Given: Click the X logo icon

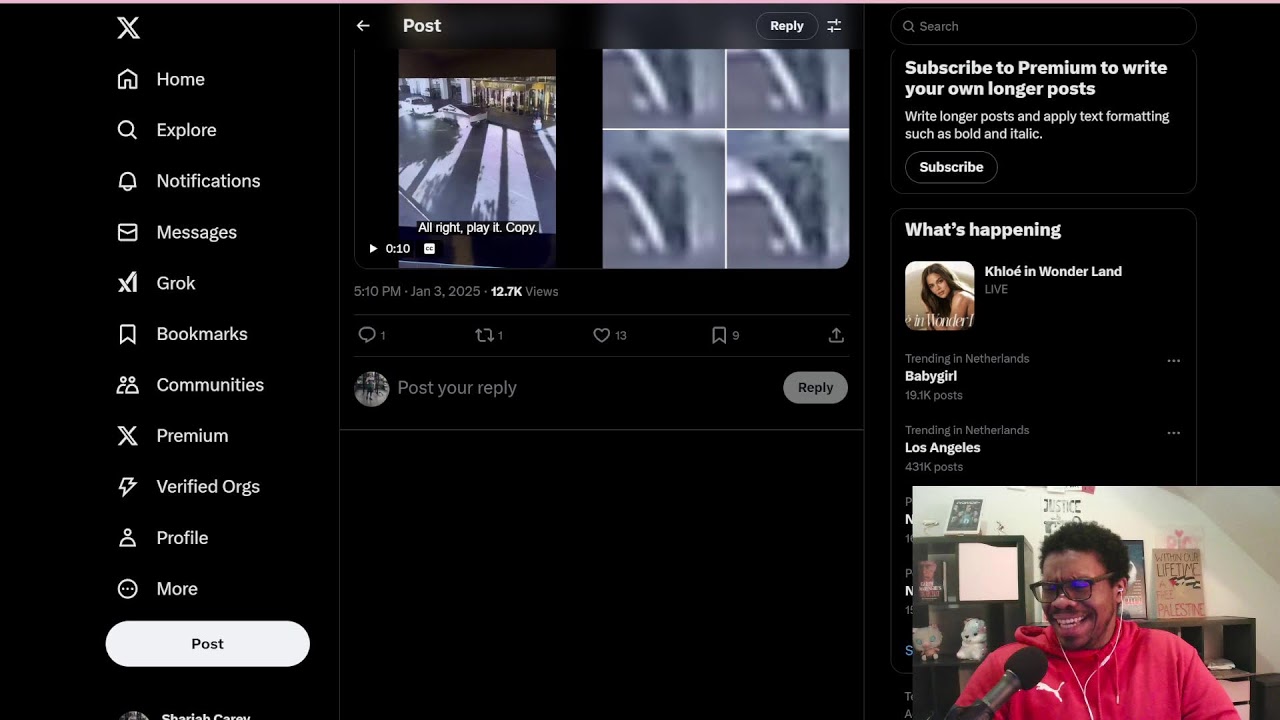Looking at the screenshot, I should click(x=128, y=28).
